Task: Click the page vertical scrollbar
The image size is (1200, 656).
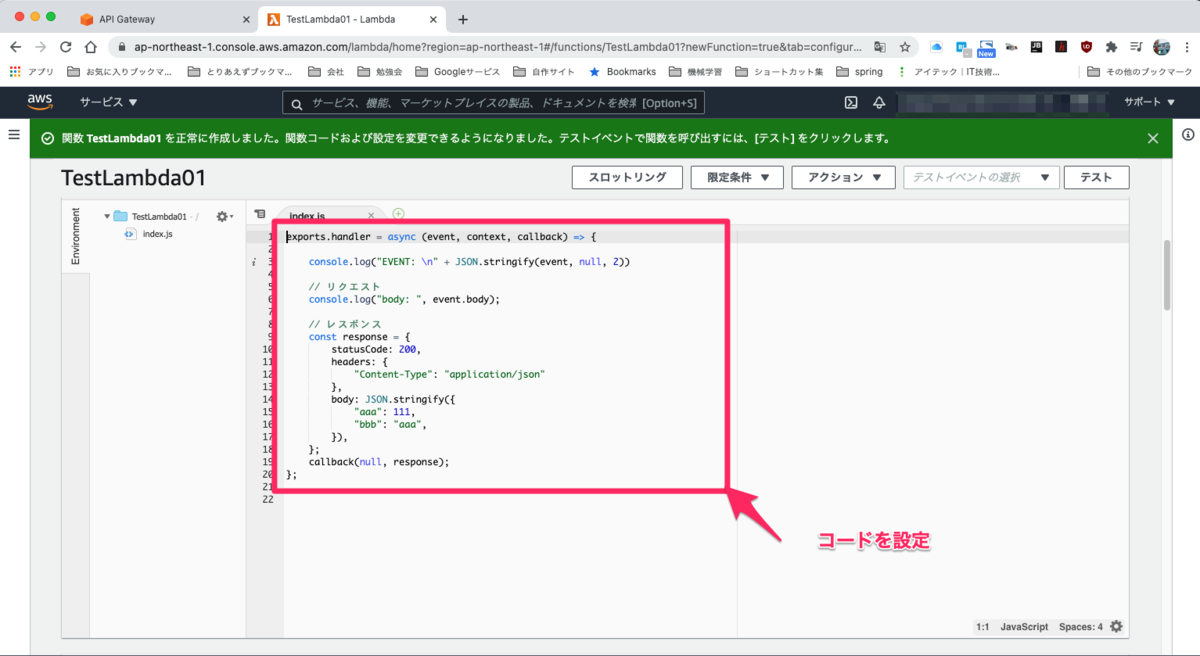Action: click(1166, 275)
